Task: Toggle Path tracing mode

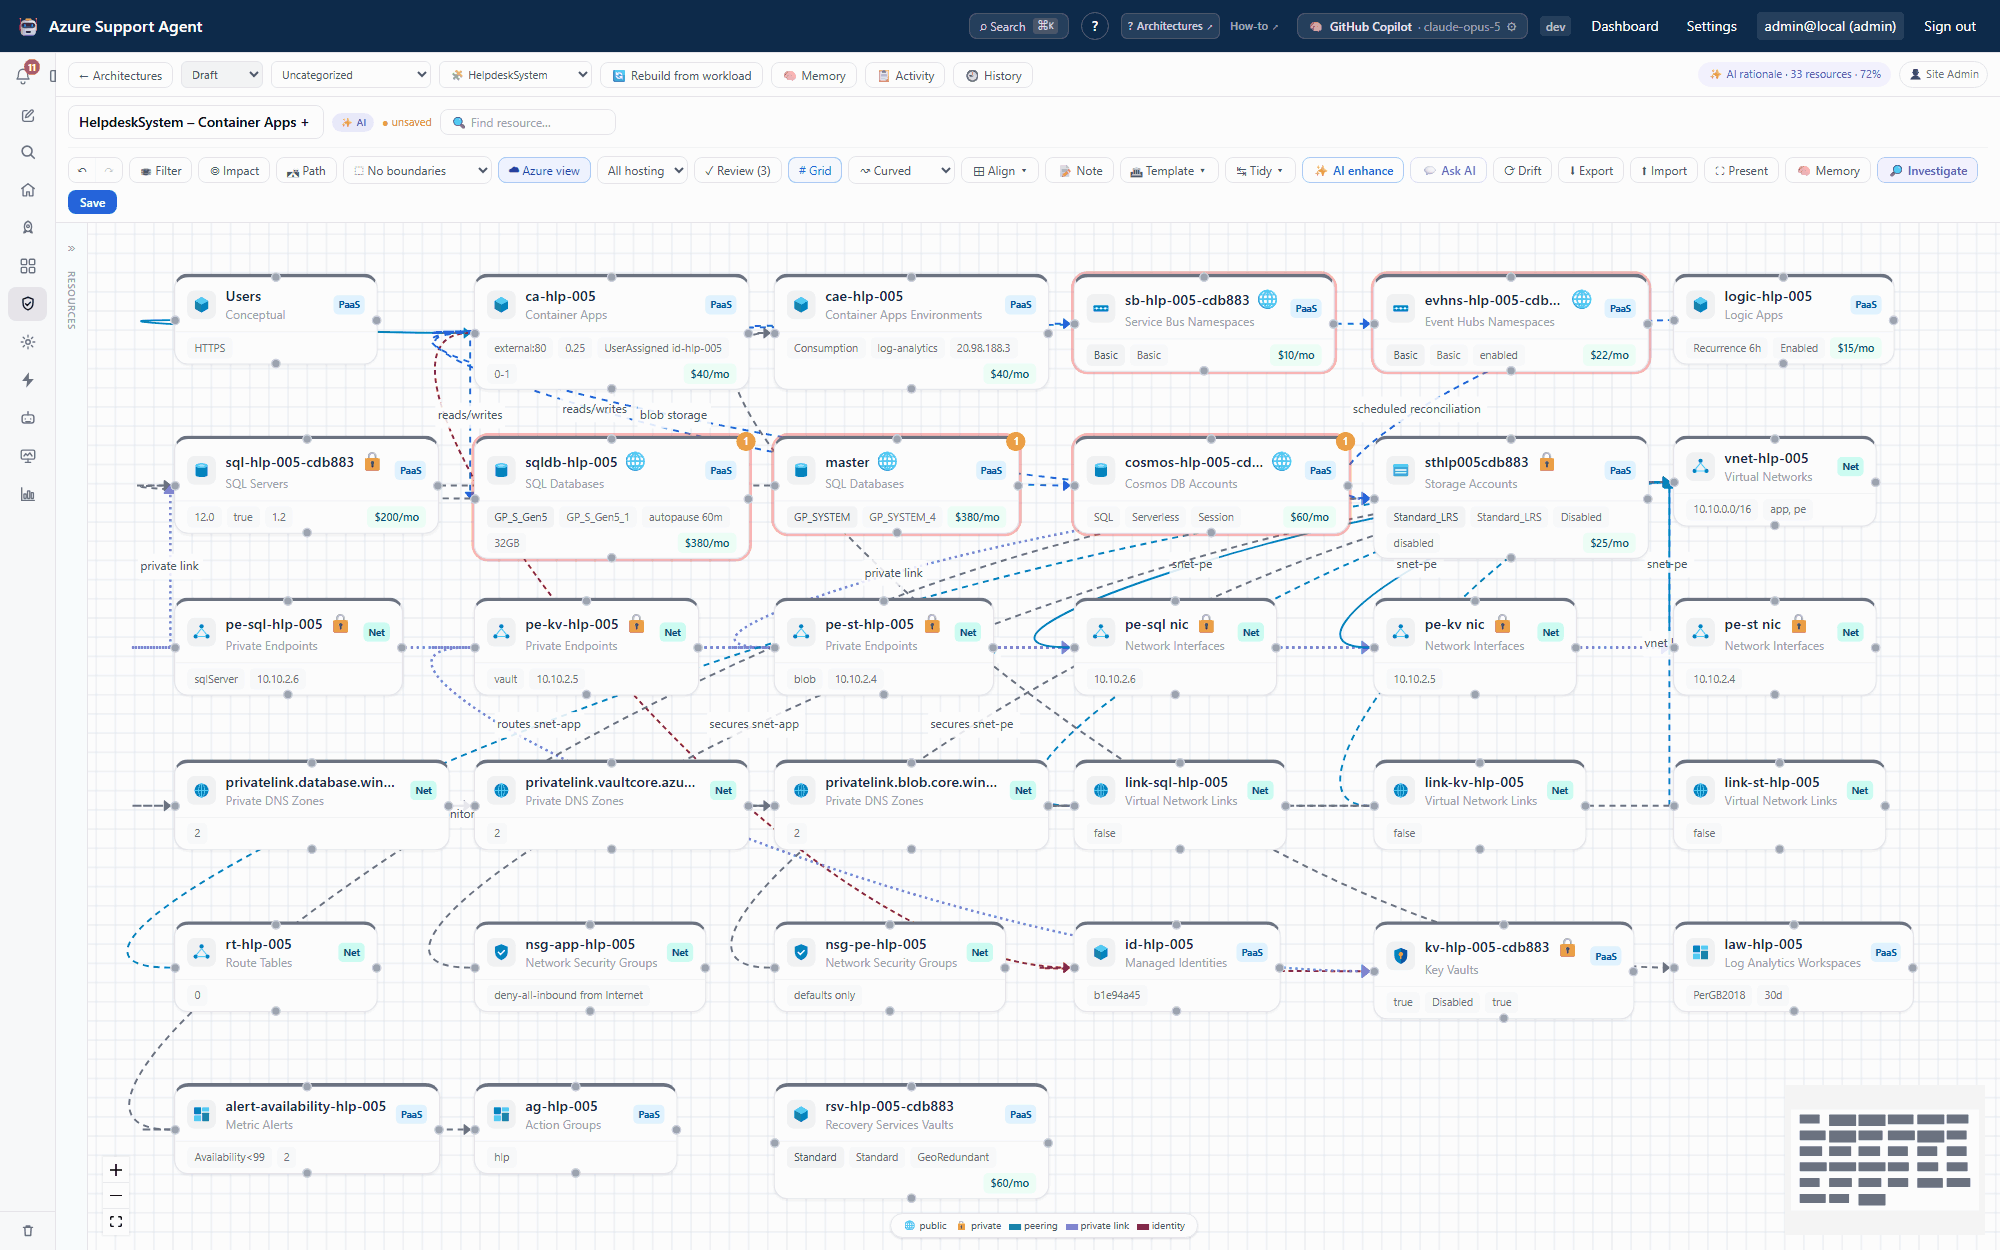Action: click(x=306, y=171)
